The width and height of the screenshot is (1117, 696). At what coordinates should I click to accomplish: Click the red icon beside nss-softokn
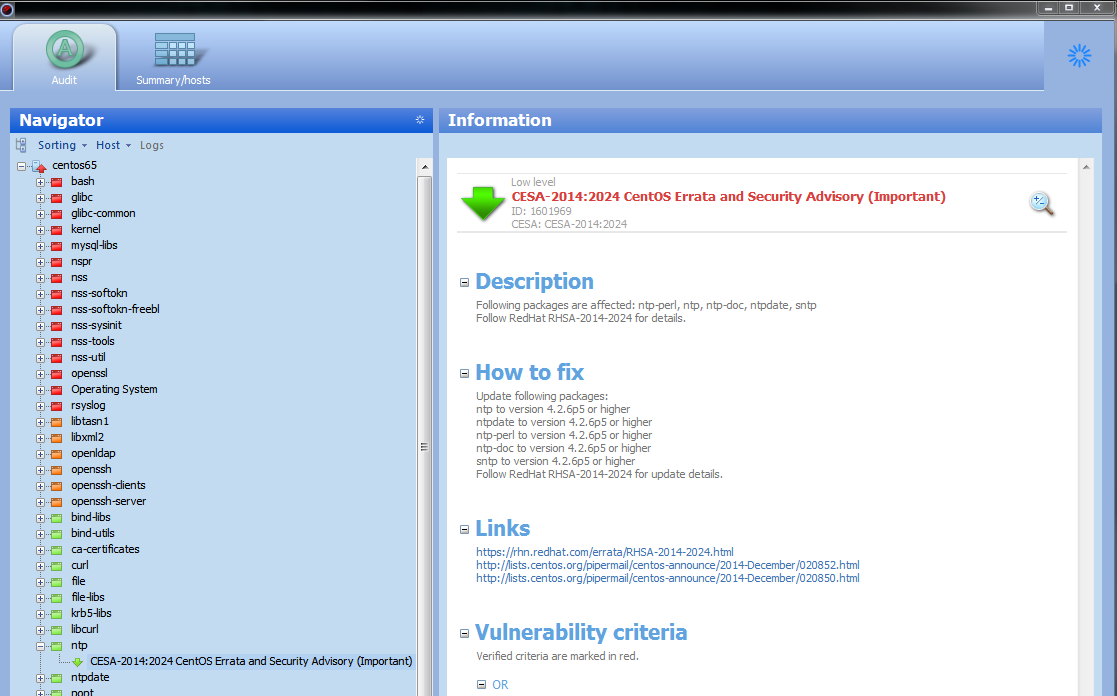[x=56, y=294]
